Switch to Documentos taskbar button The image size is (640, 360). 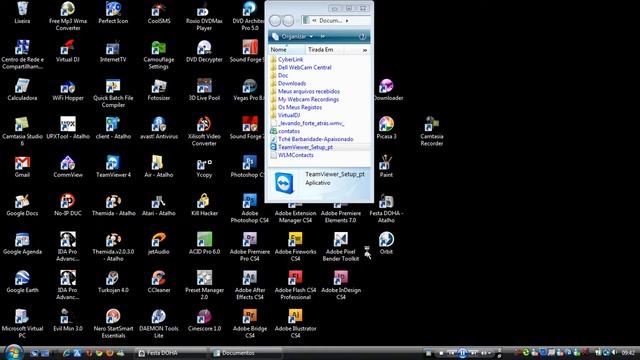[246, 353]
